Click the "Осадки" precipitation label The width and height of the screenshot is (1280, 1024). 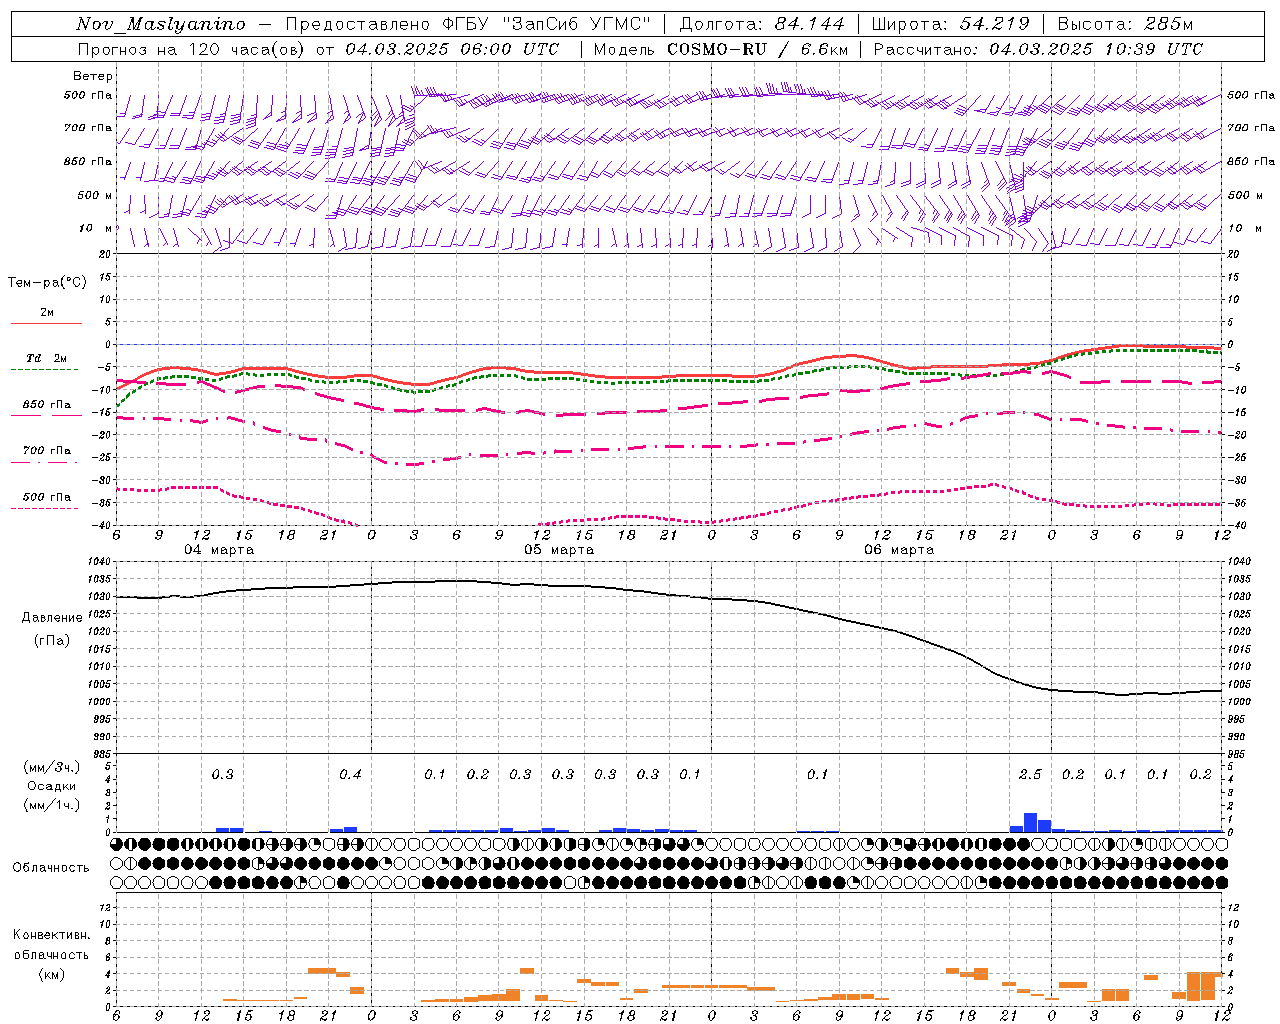pos(52,786)
